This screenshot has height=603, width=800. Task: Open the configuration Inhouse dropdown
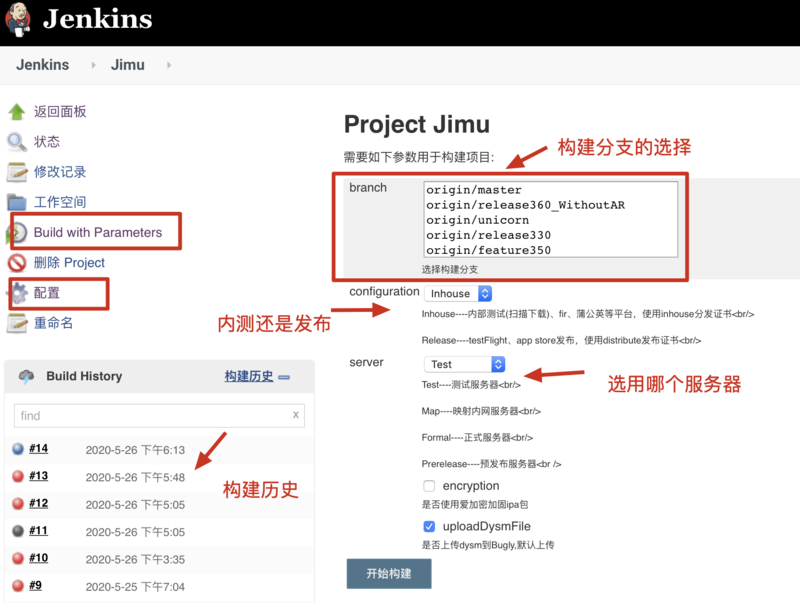(x=458, y=293)
